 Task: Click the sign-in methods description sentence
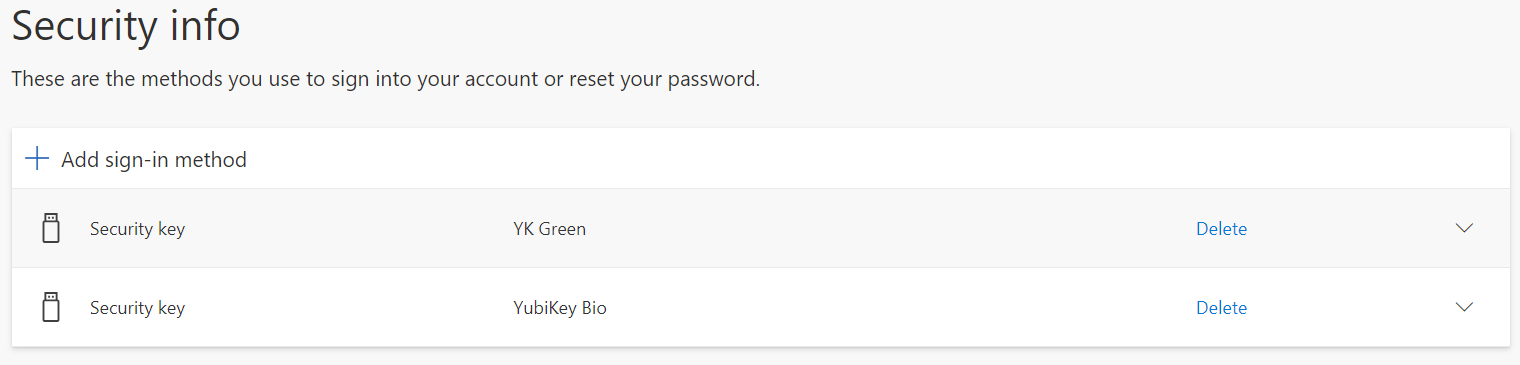coord(386,78)
